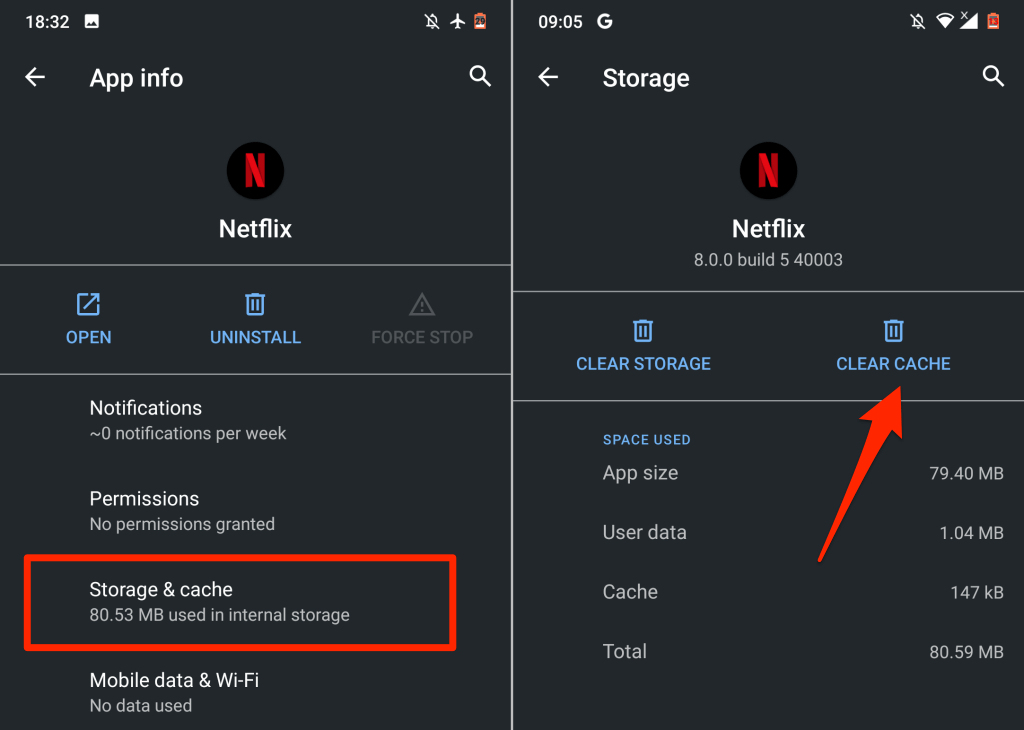Tap the Uninstall trash icon
Image resolution: width=1024 pixels, height=730 pixels.
tap(255, 305)
